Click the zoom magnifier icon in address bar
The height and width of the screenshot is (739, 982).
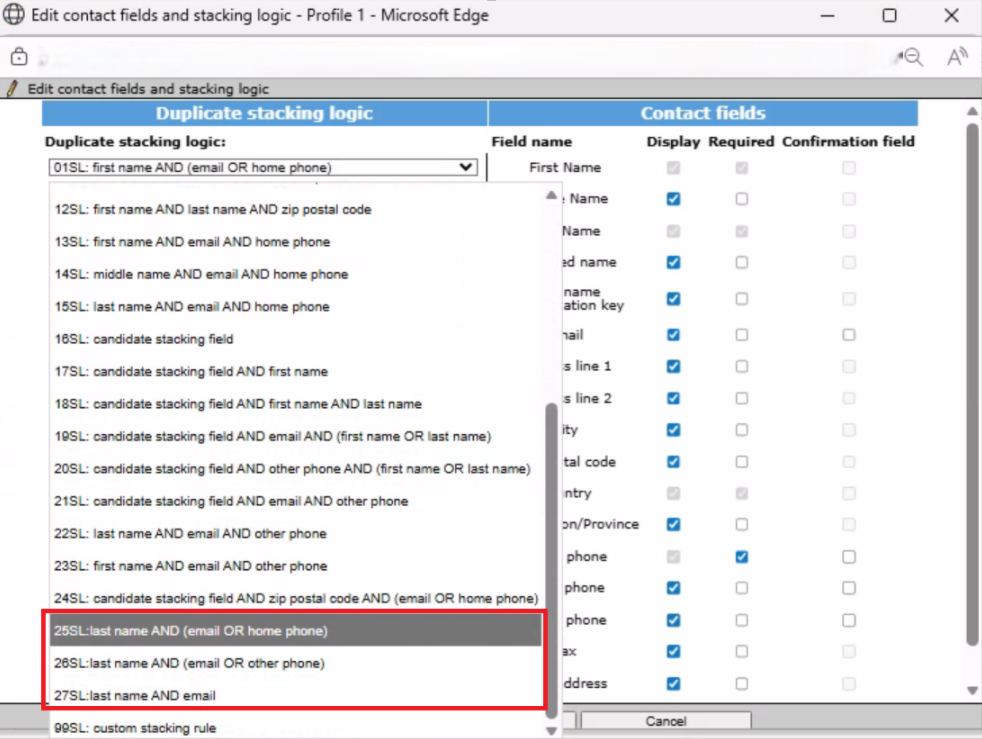pyautogui.click(x=909, y=57)
